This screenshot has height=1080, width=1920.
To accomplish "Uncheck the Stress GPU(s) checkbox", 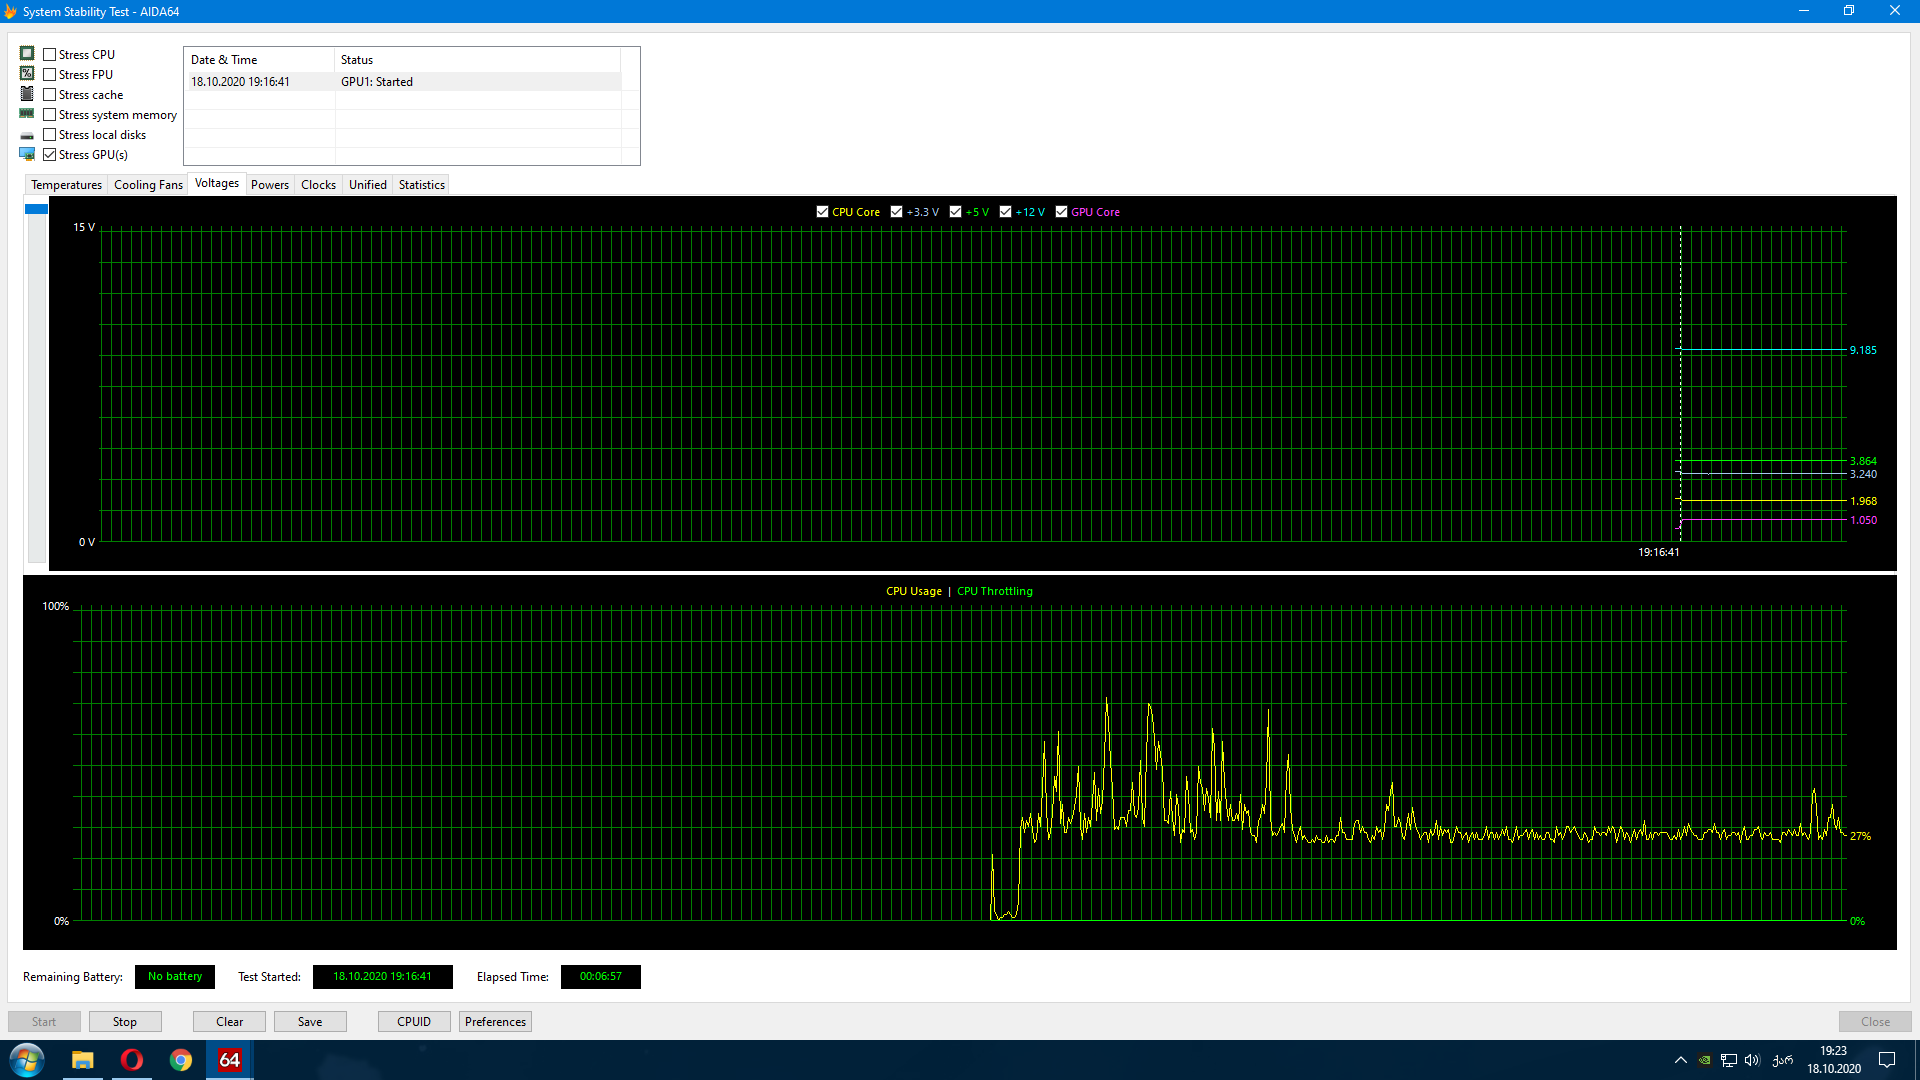I will 50,155.
